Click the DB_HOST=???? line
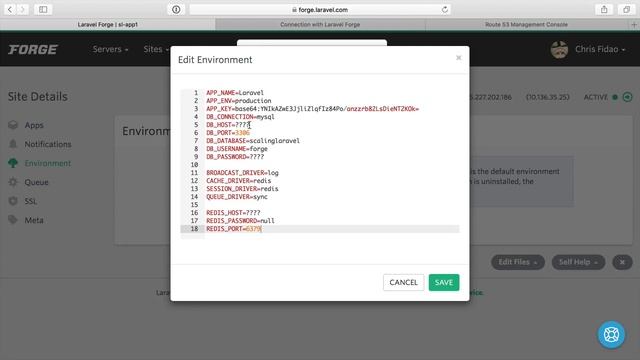The image size is (640, 360). (x=228, y=125)
